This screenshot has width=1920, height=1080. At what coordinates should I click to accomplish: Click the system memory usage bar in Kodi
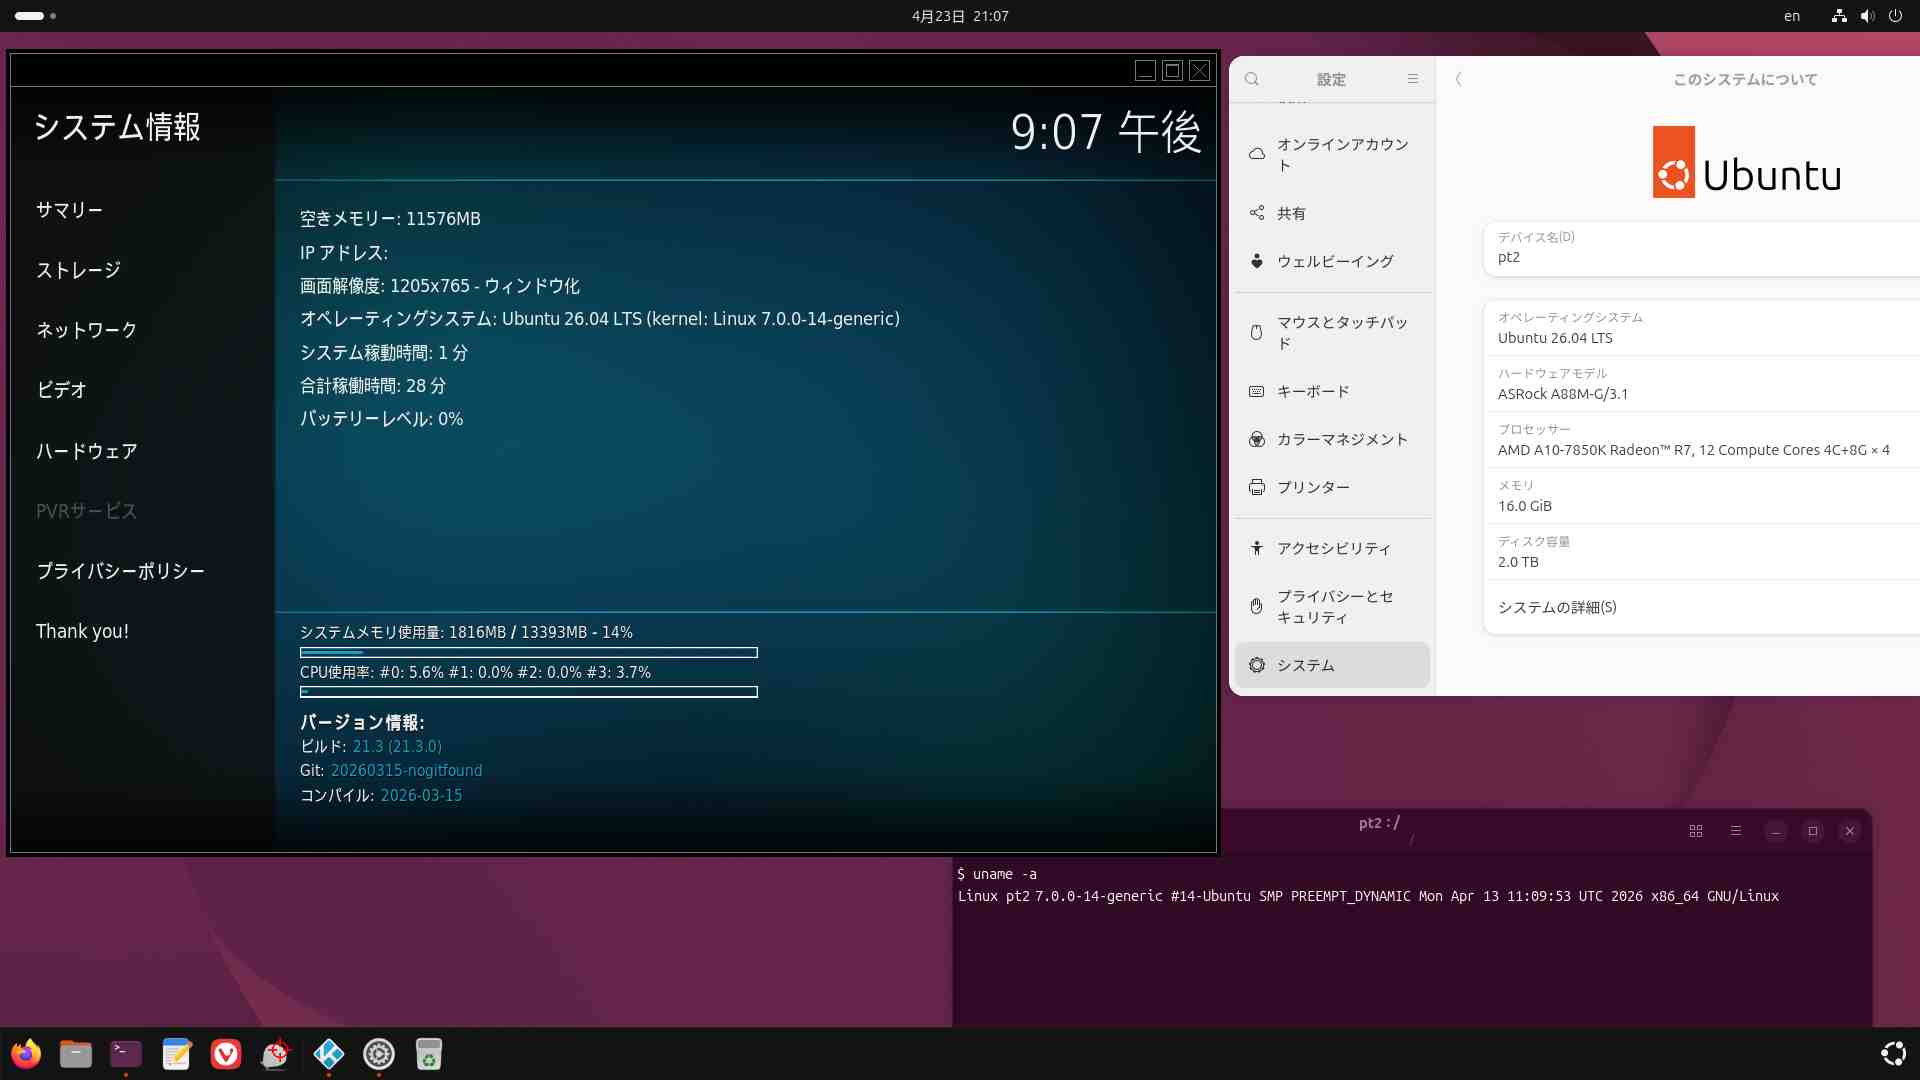click(528, 653)
